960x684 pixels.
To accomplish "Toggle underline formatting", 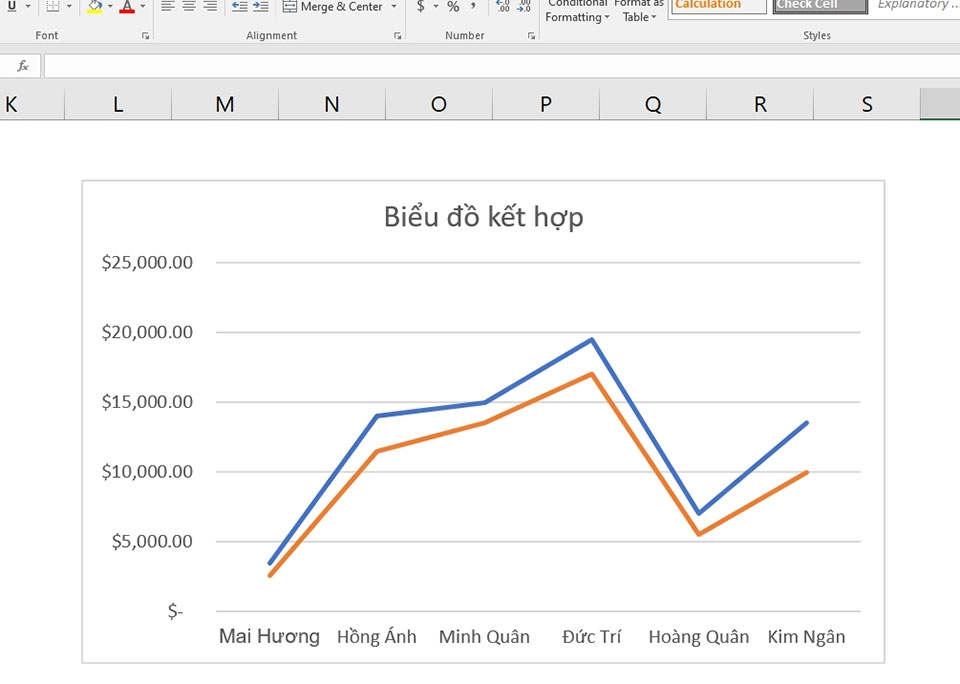I will coord(11,6).
